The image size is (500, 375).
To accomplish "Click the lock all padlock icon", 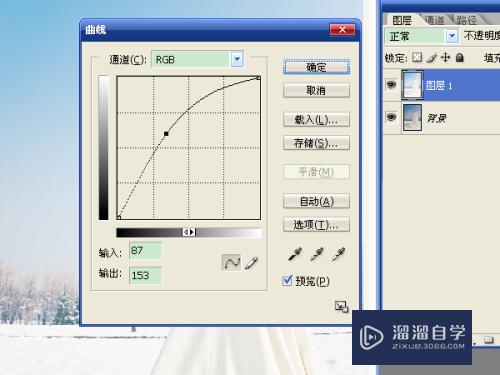I will 460,58.
